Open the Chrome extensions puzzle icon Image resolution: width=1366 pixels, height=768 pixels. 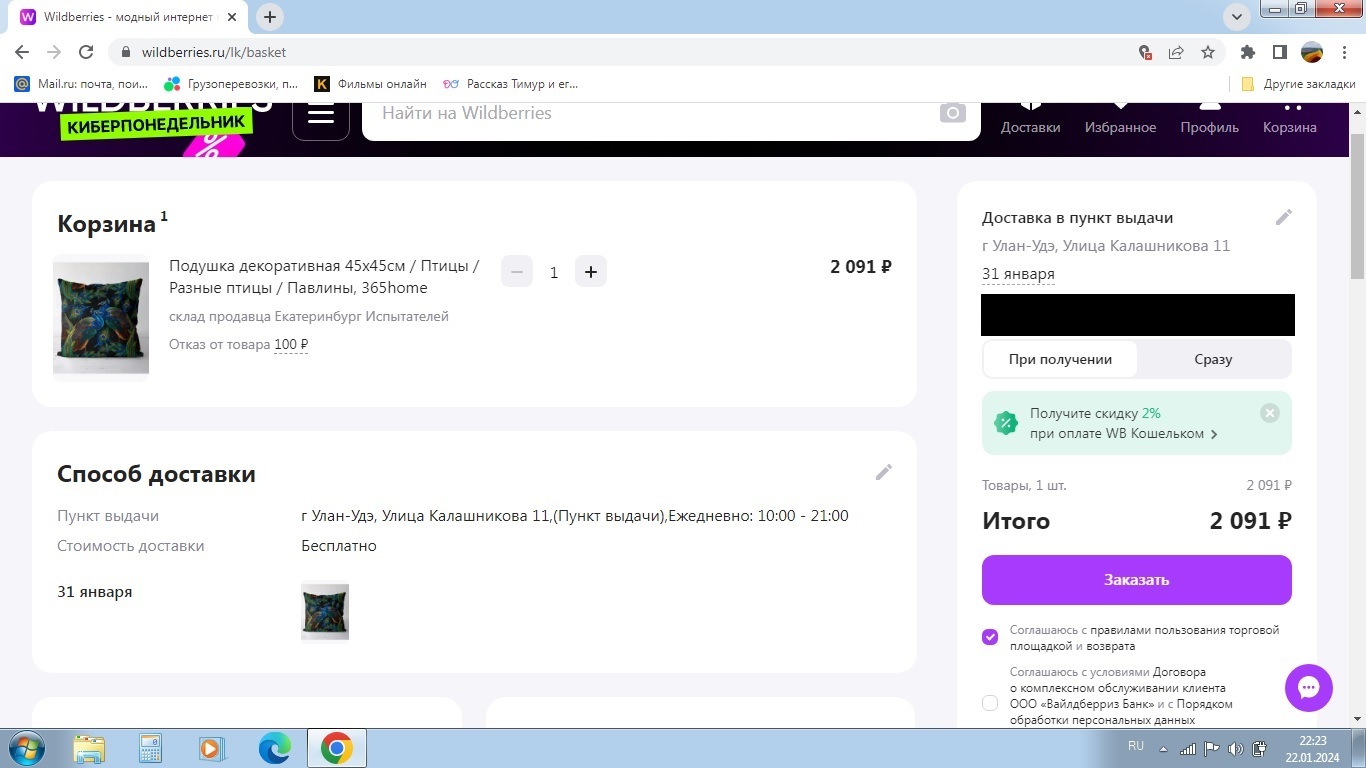coord(1248,52)
